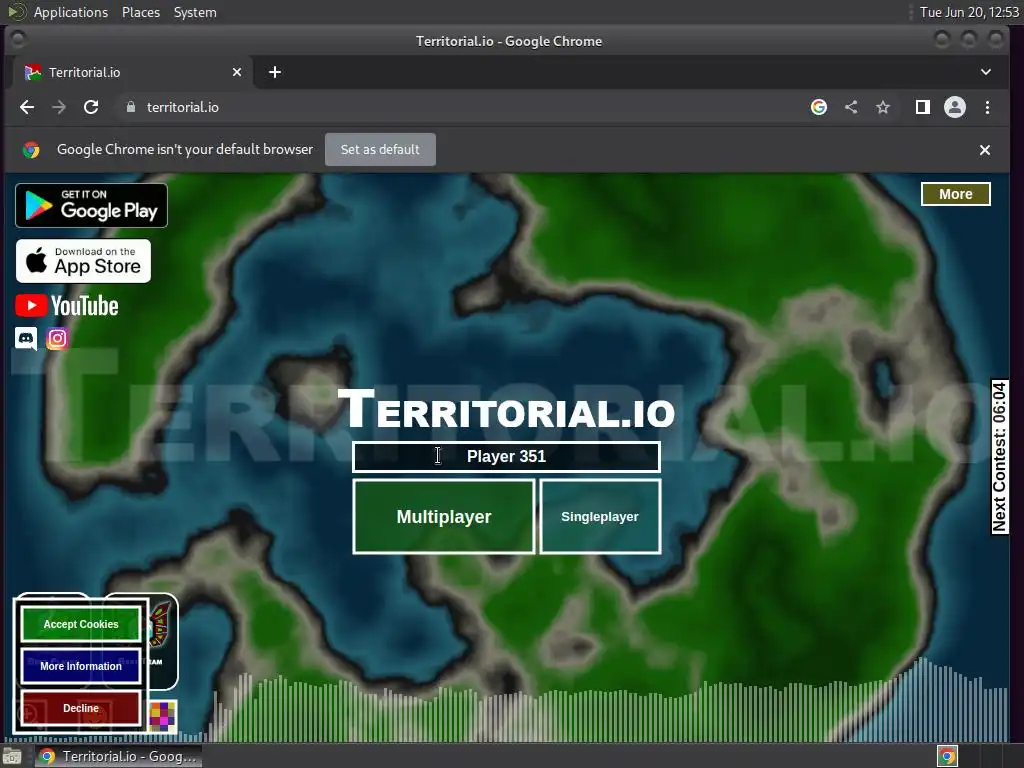
Task: Decline cookies
Action: tap(81, 708)
